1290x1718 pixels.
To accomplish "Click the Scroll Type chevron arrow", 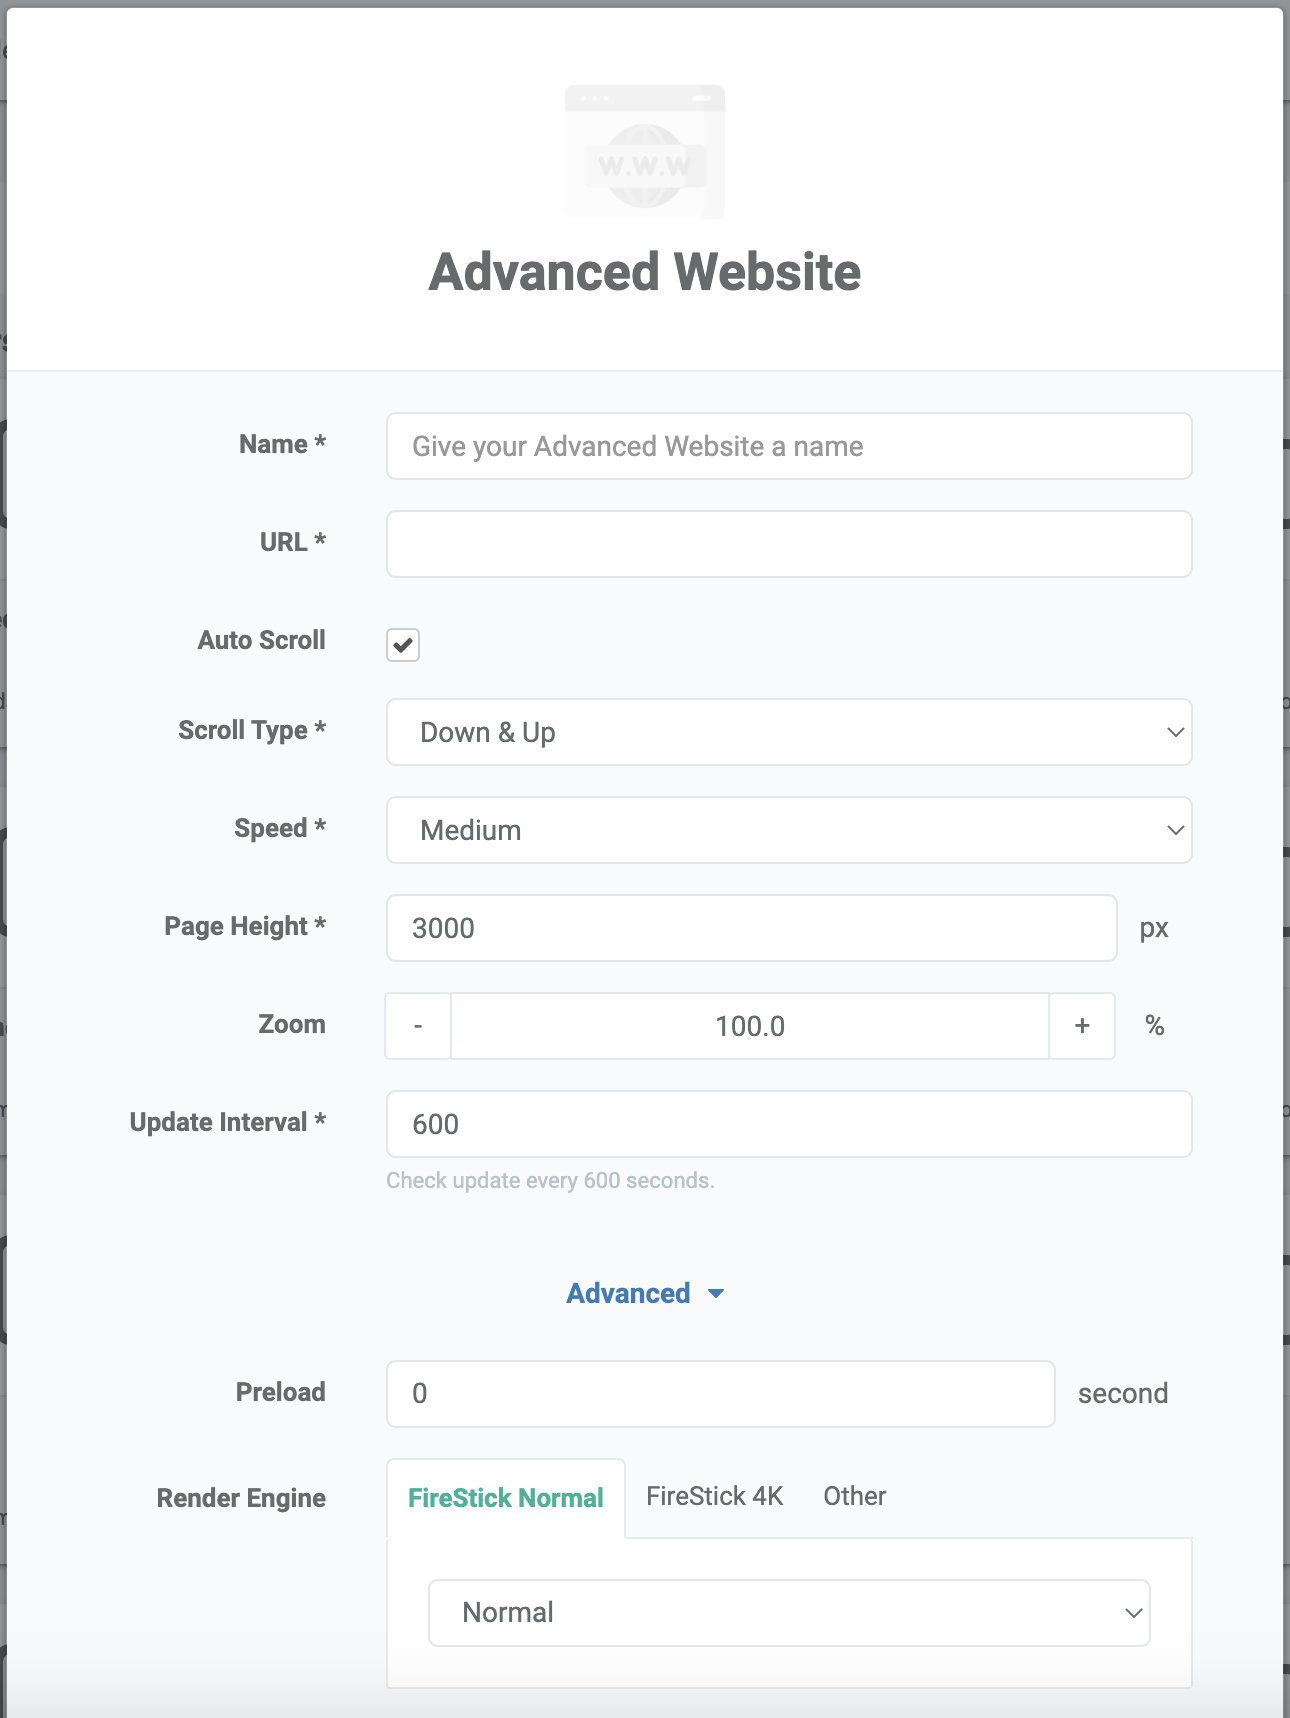I will click(x=1176, y=732).
